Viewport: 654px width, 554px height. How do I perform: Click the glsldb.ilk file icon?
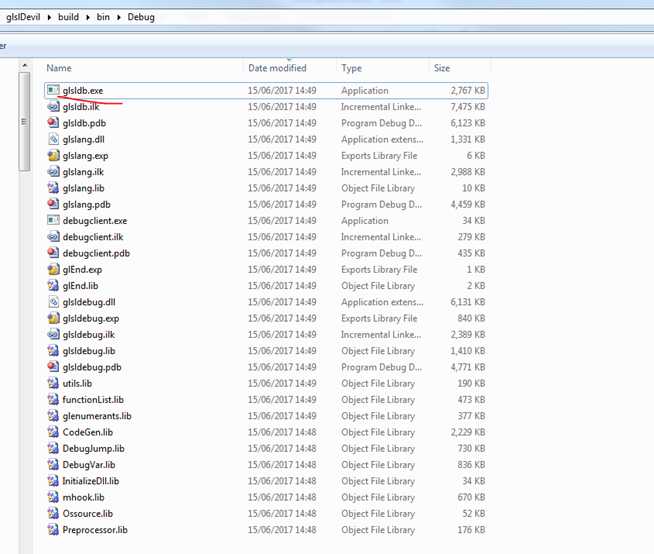click(53, 106)
